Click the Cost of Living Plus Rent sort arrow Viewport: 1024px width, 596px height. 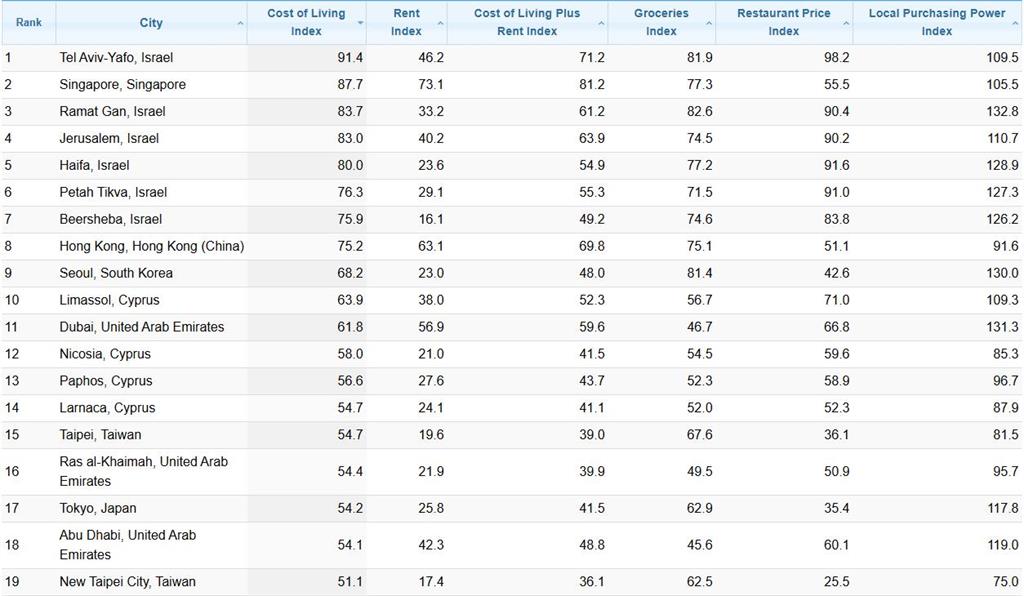coord(600,23)
